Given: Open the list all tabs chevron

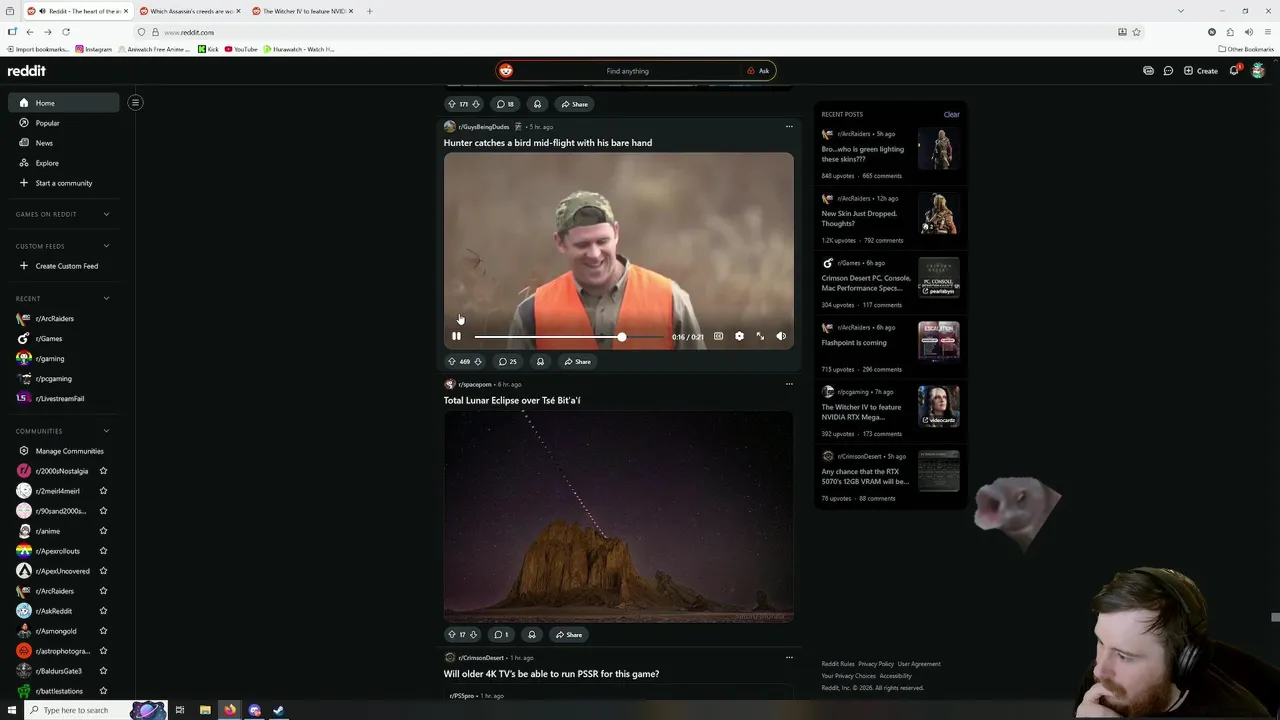Looking at the screenshot, I should point(1181,11).
